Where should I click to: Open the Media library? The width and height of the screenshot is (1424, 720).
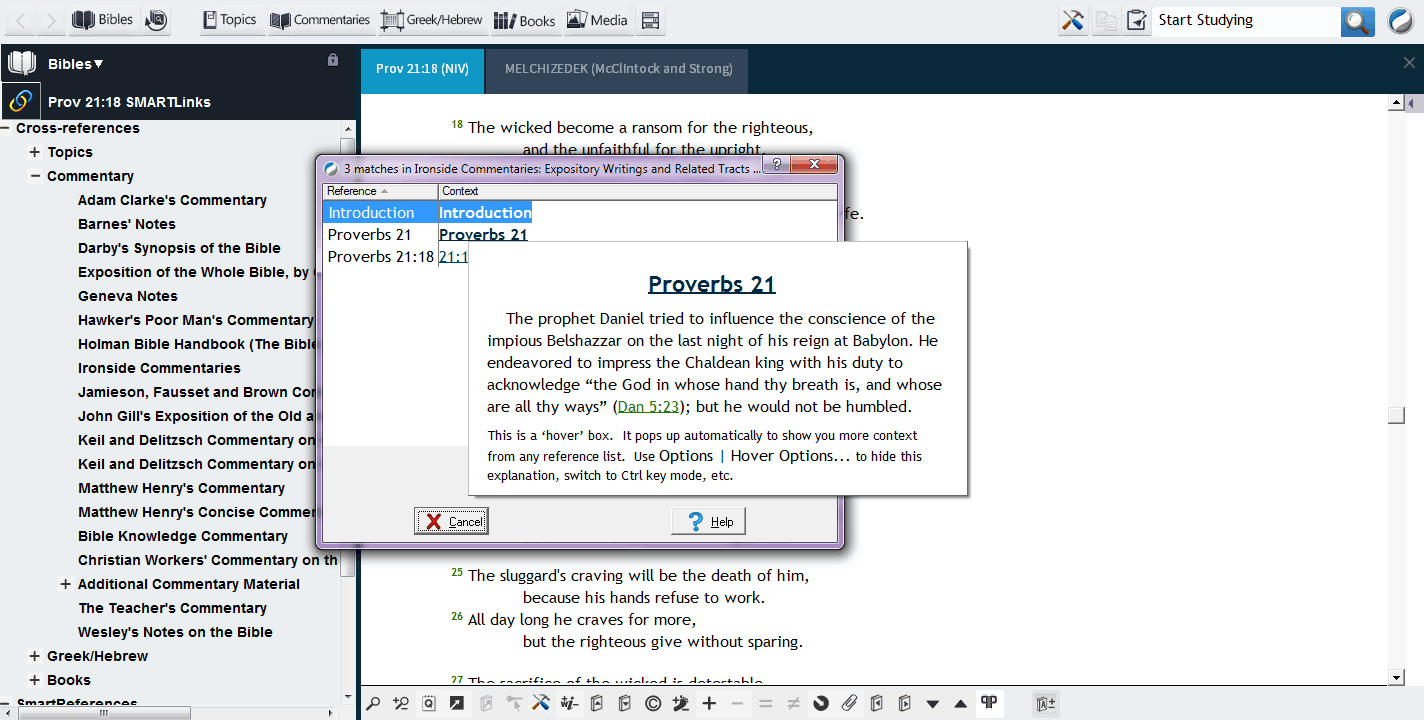coord(597,20)
